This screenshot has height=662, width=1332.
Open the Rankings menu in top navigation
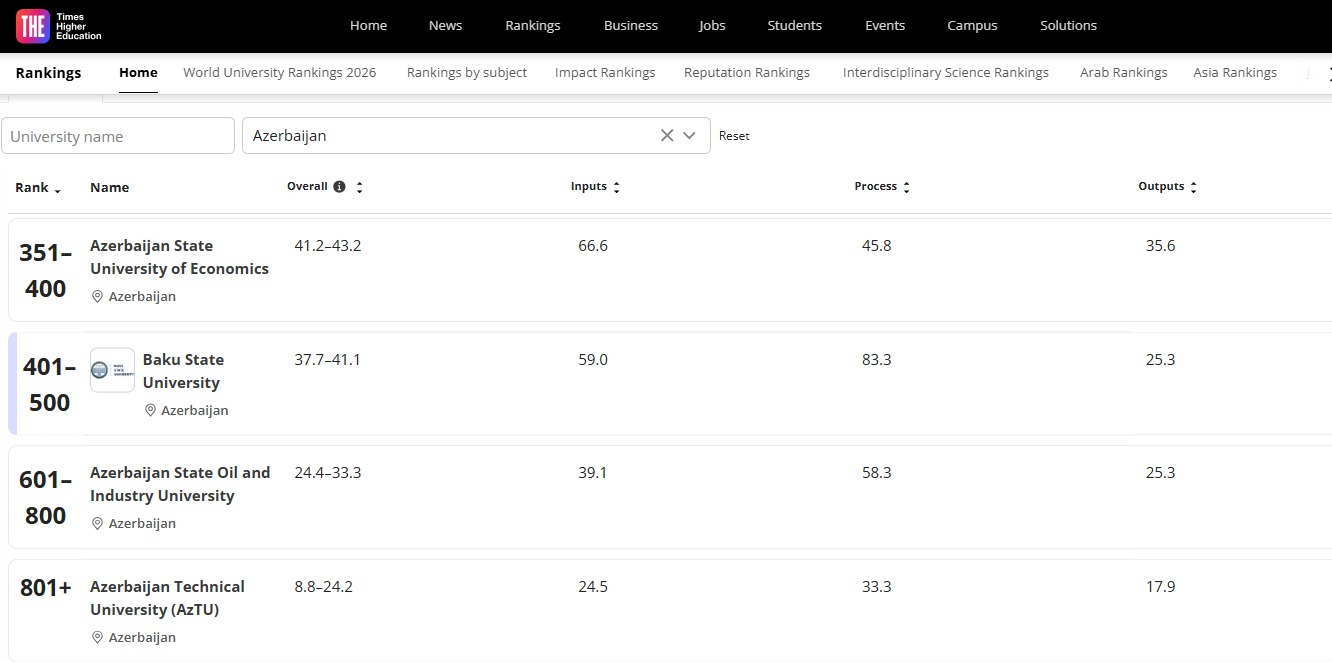tap(532, 26)
